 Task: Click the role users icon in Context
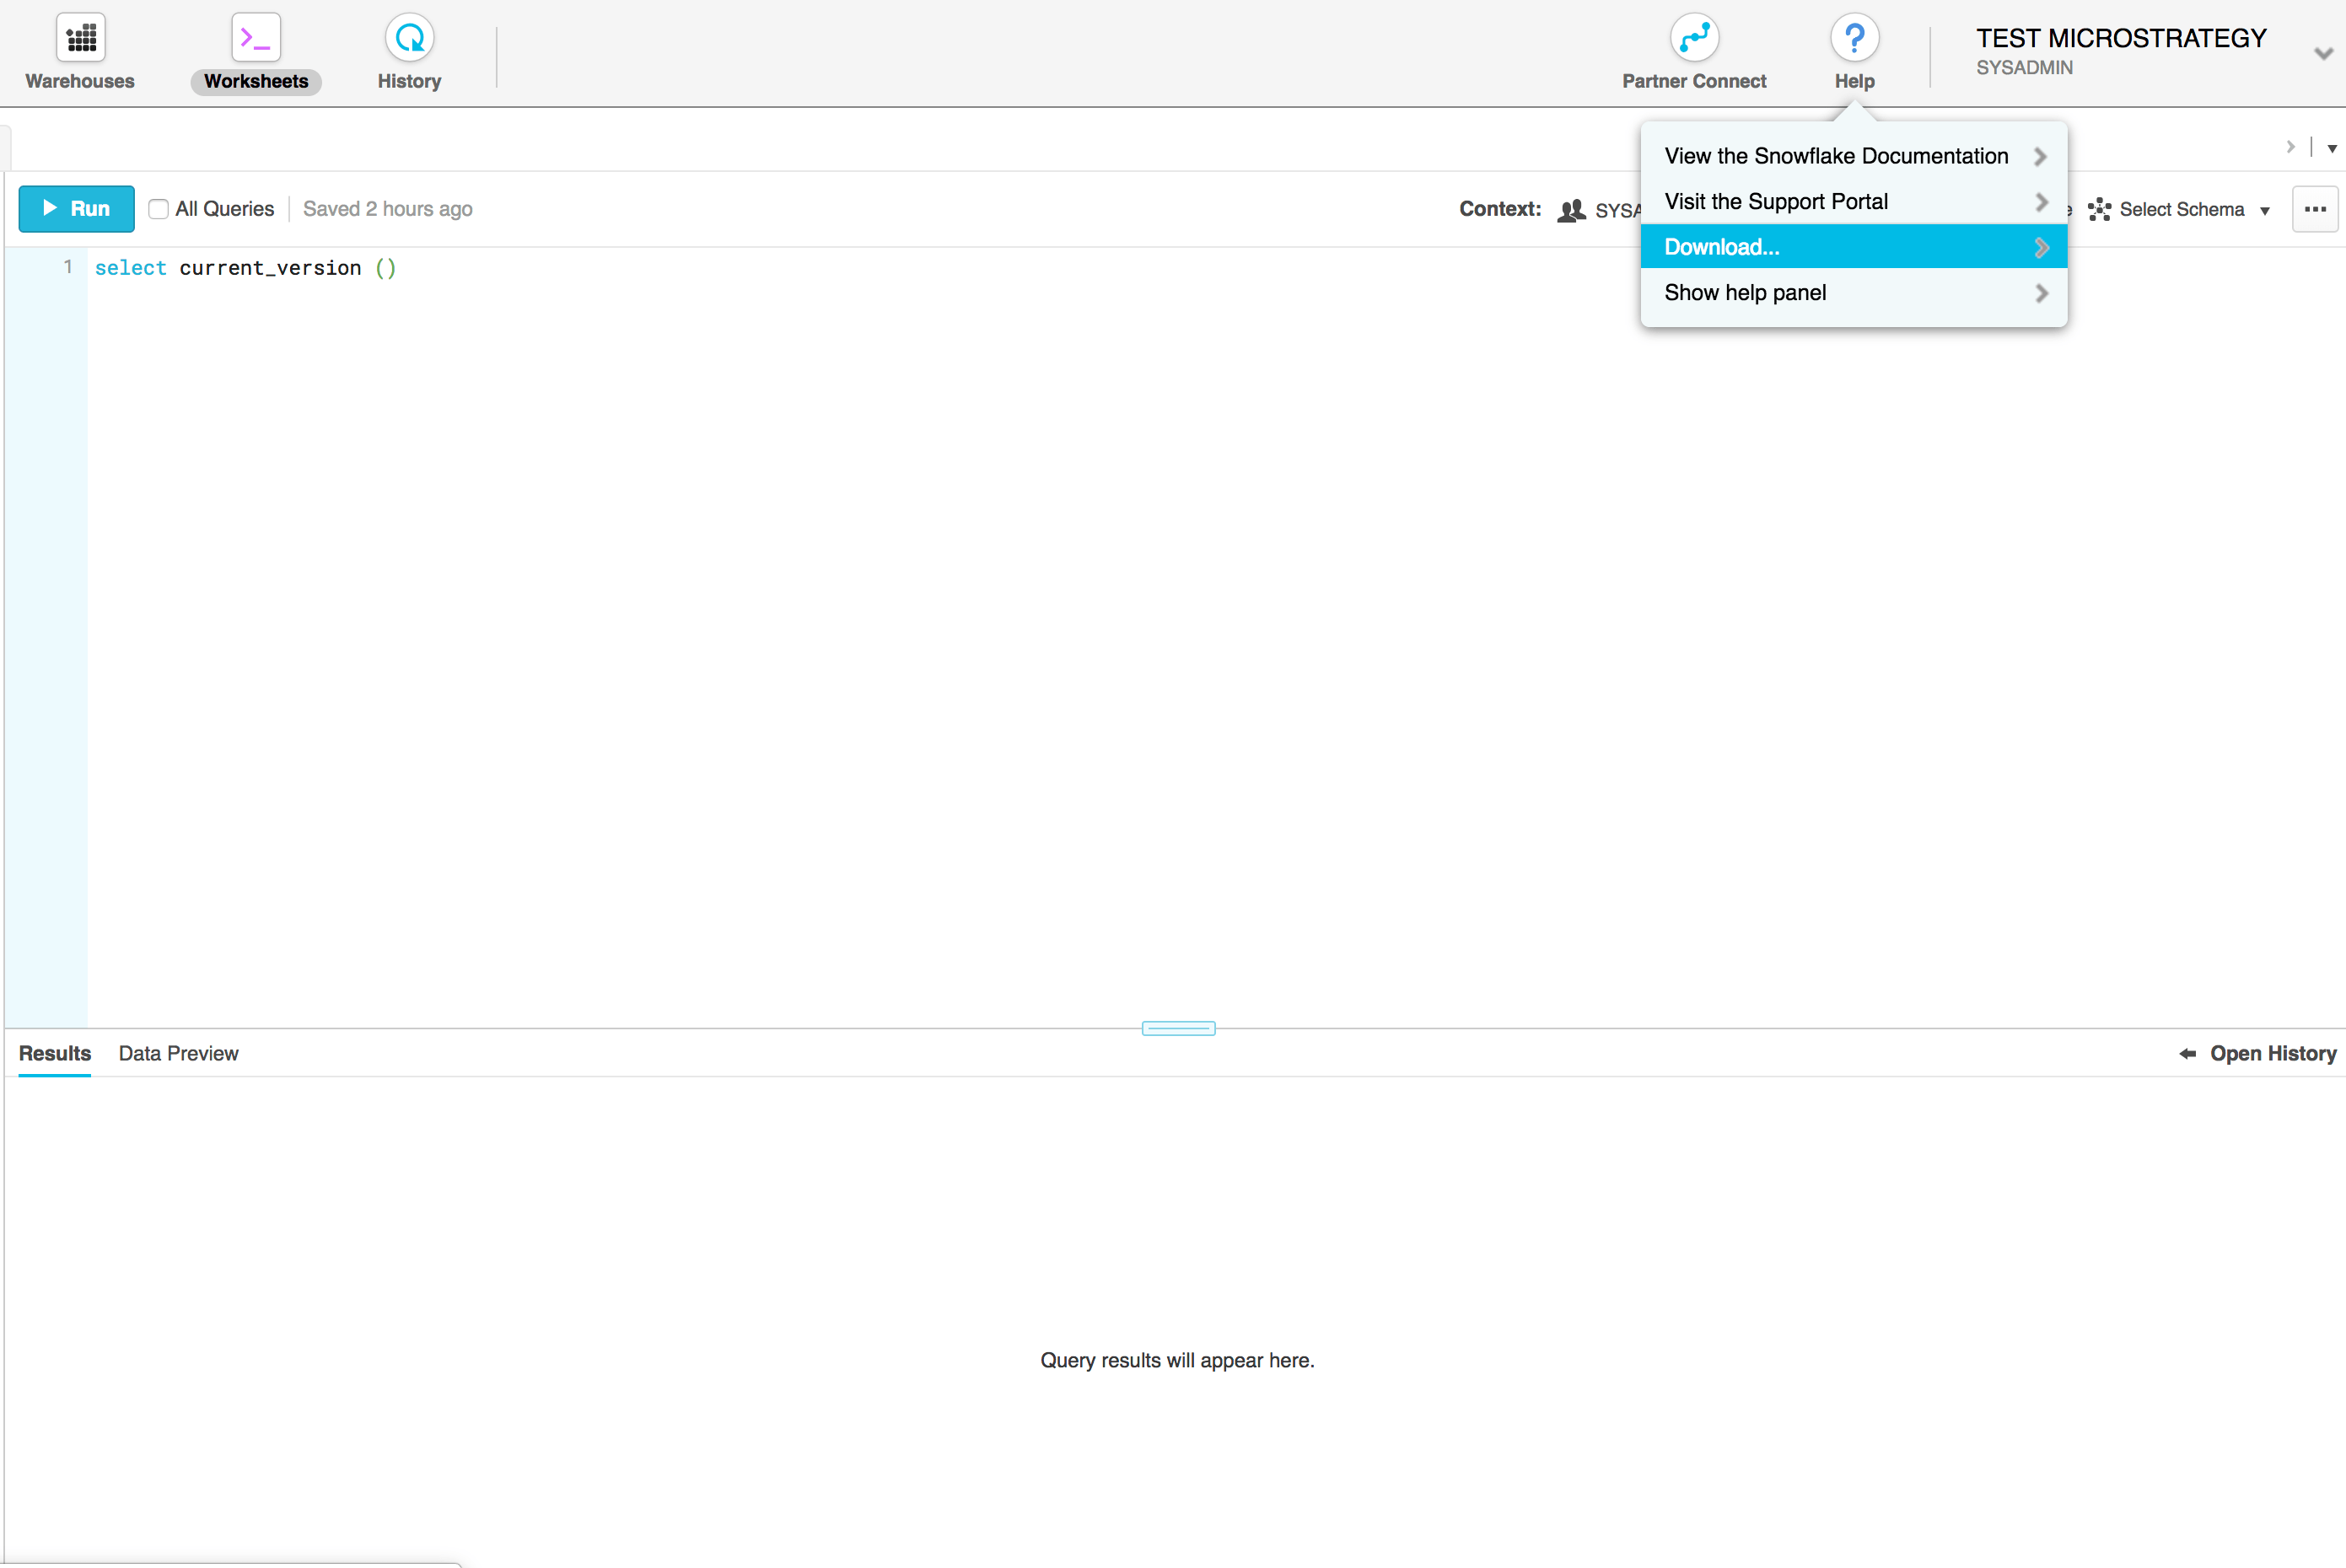click(x=1572, y=210)
